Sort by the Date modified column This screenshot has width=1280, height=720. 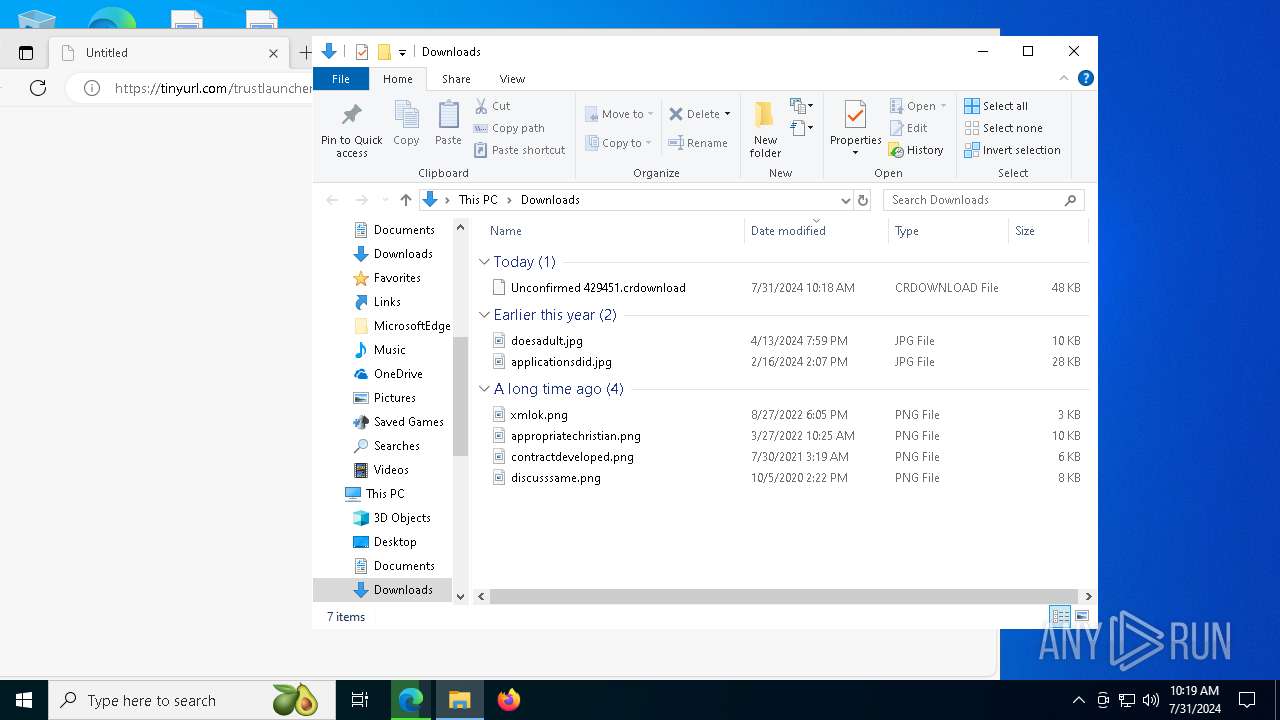click(x=816, y=231)
